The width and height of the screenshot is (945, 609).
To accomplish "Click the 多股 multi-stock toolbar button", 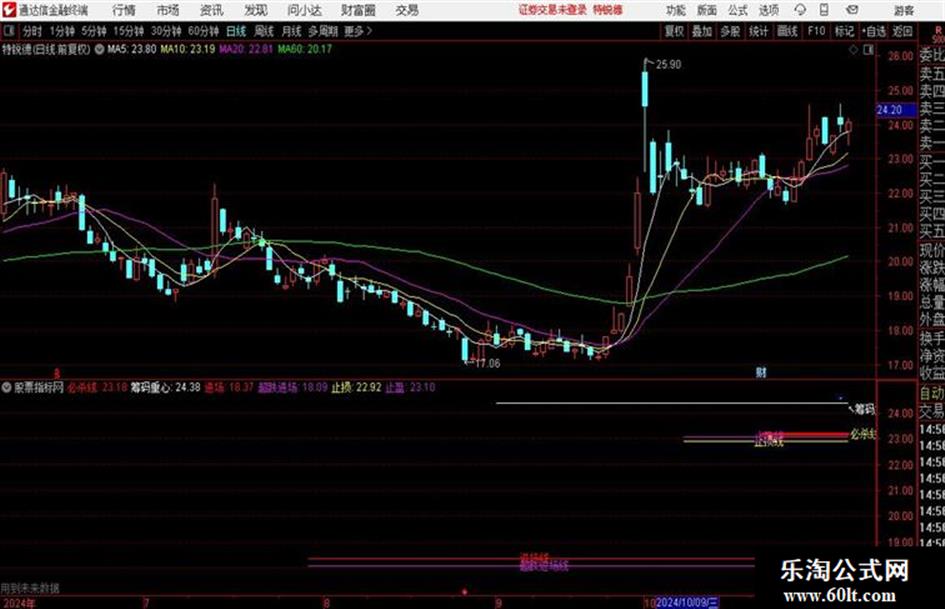I will click(730, 31).
